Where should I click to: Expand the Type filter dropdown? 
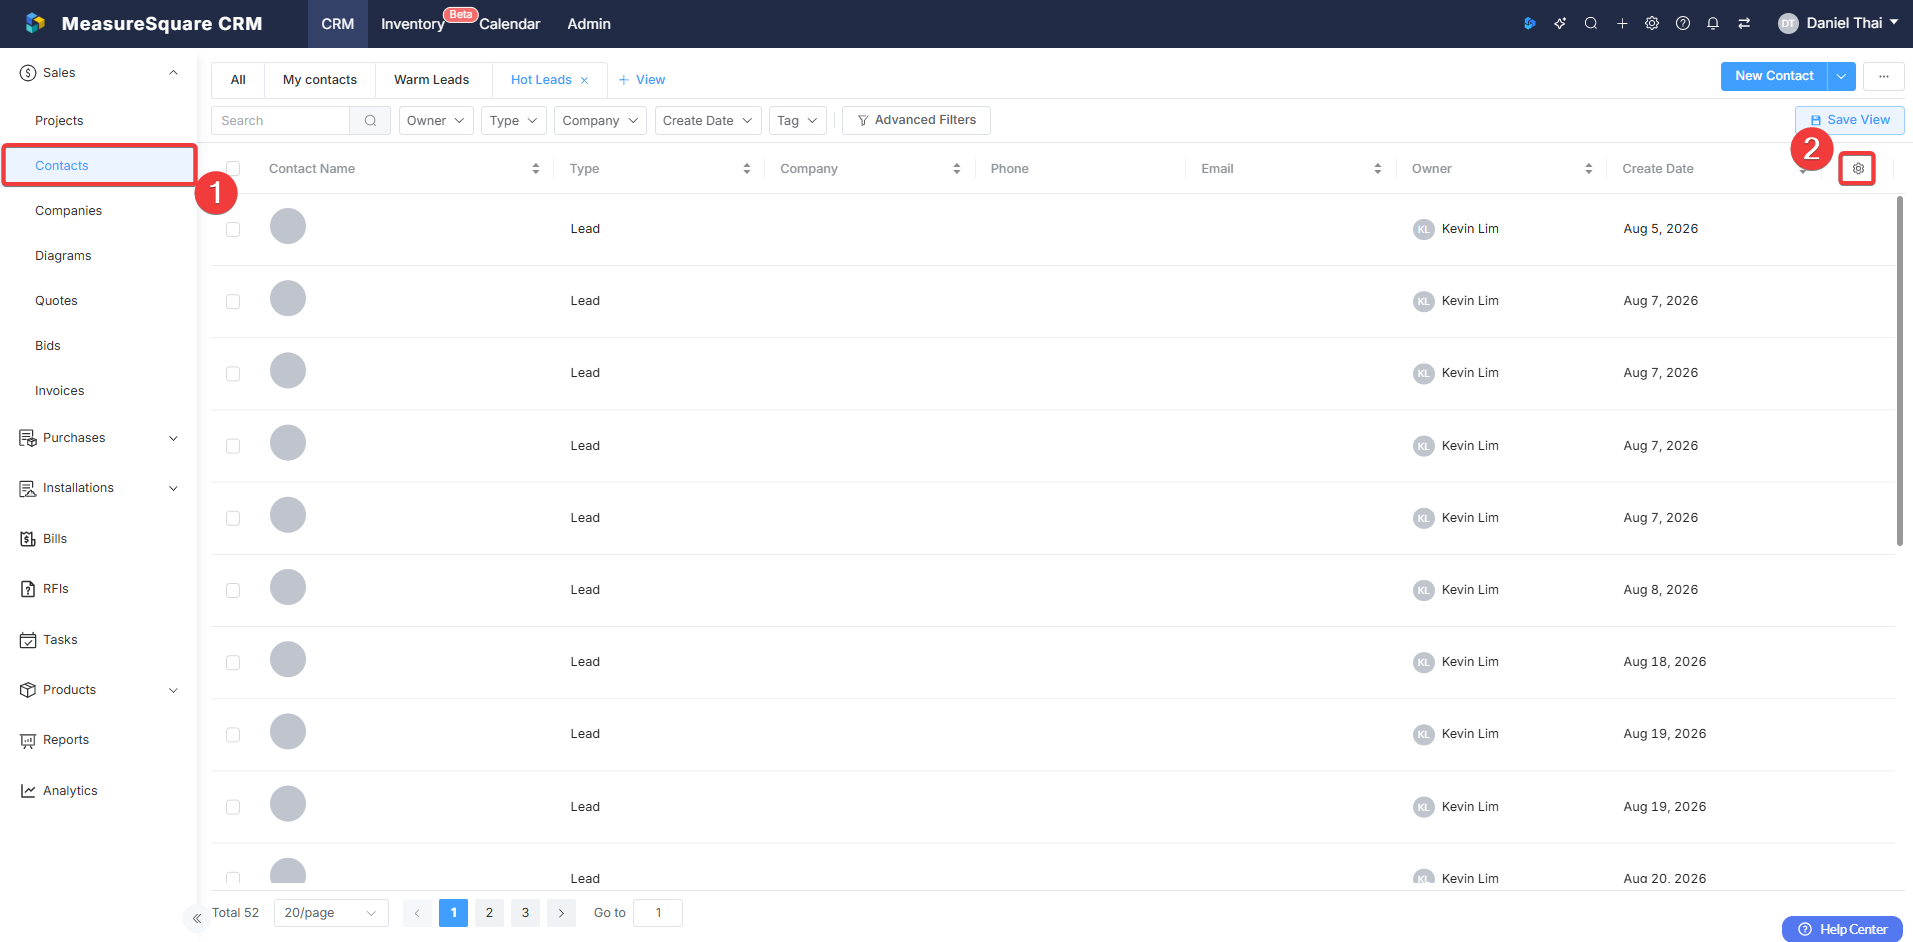pos(514,120)
